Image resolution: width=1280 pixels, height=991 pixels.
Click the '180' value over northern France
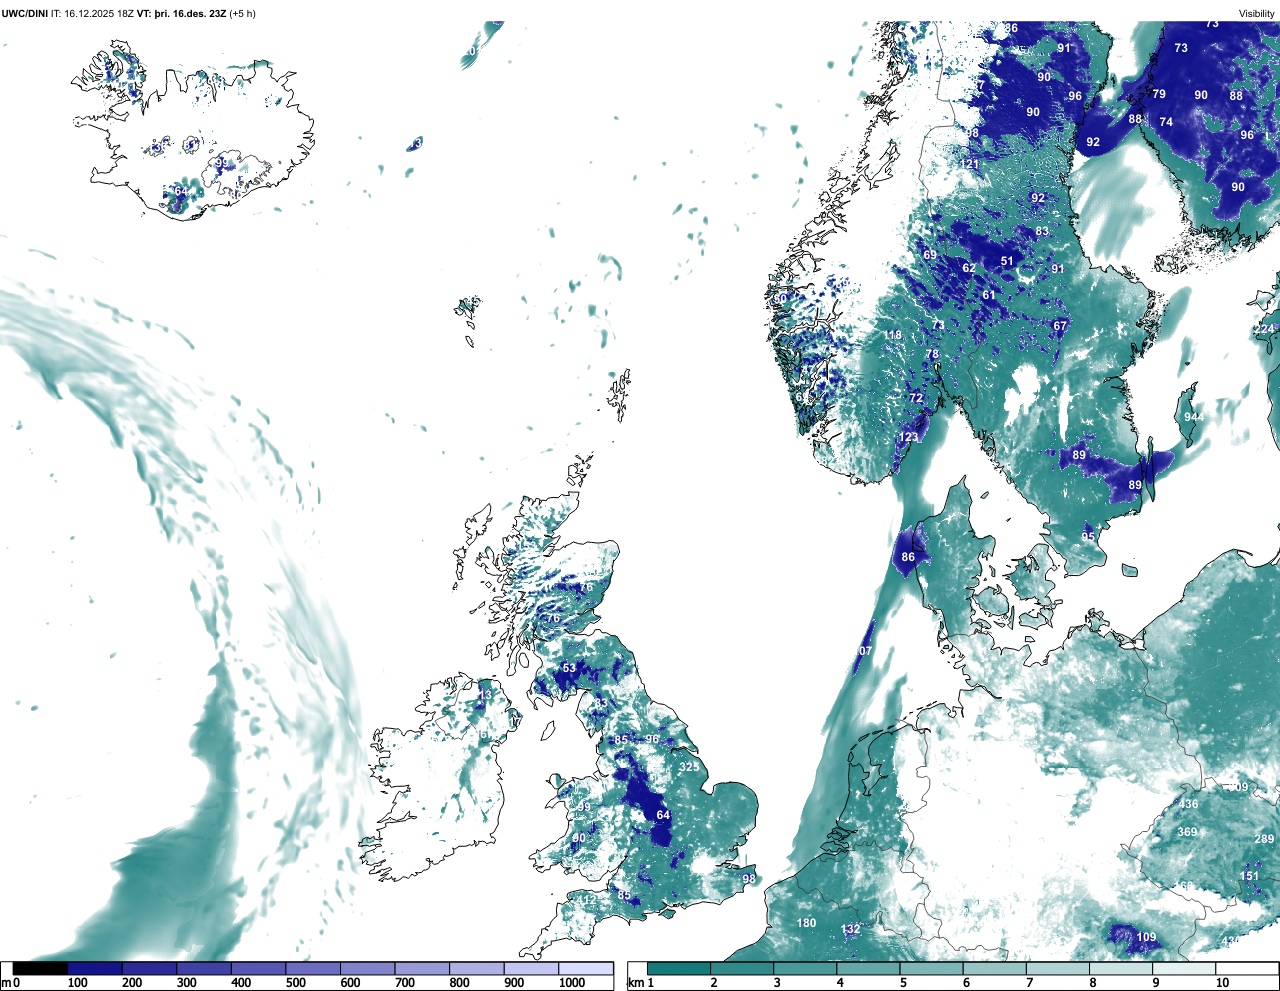pos(806,923)
